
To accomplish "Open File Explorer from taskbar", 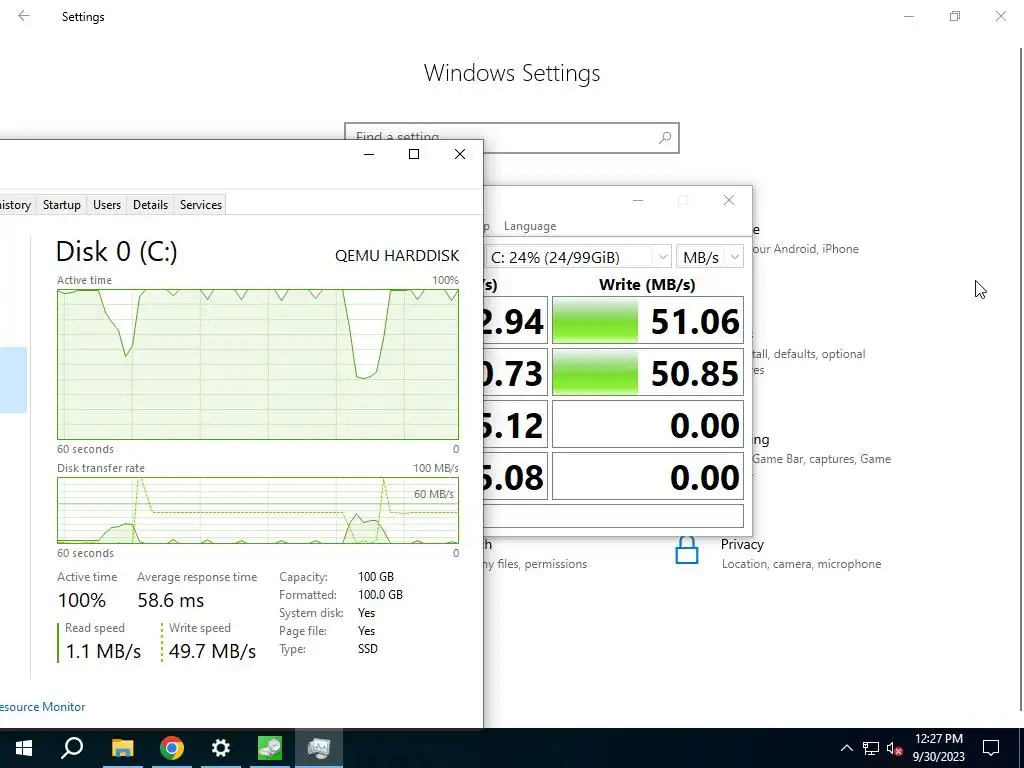I will point(122,748).
